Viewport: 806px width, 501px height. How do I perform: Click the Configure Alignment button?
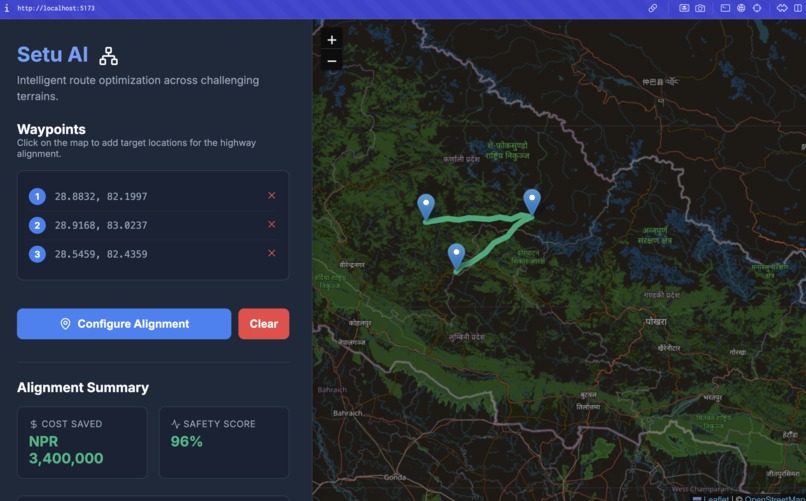coord(124,324)
